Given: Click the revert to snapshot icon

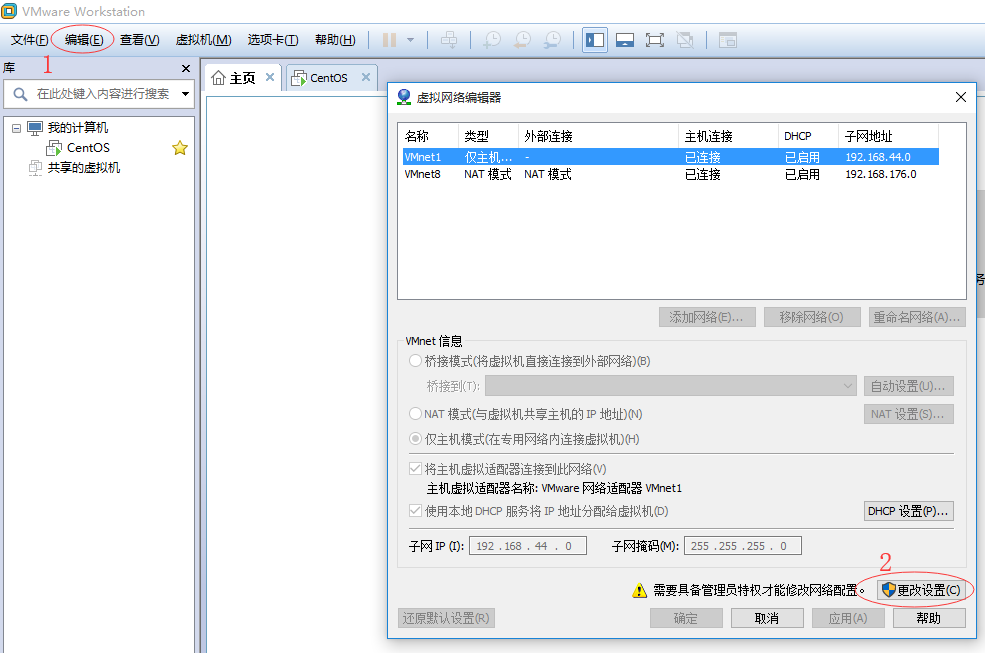Looking at the screenshot, I should point(522,40).
